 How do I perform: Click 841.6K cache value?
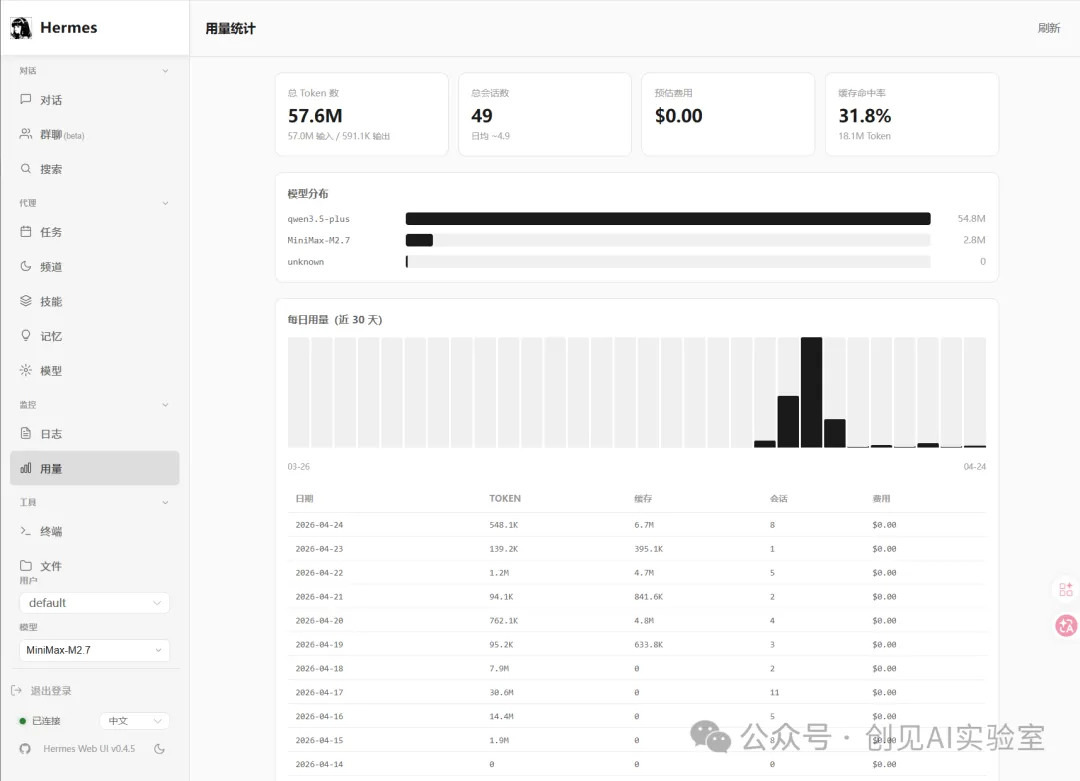click(x=648, y=596)
